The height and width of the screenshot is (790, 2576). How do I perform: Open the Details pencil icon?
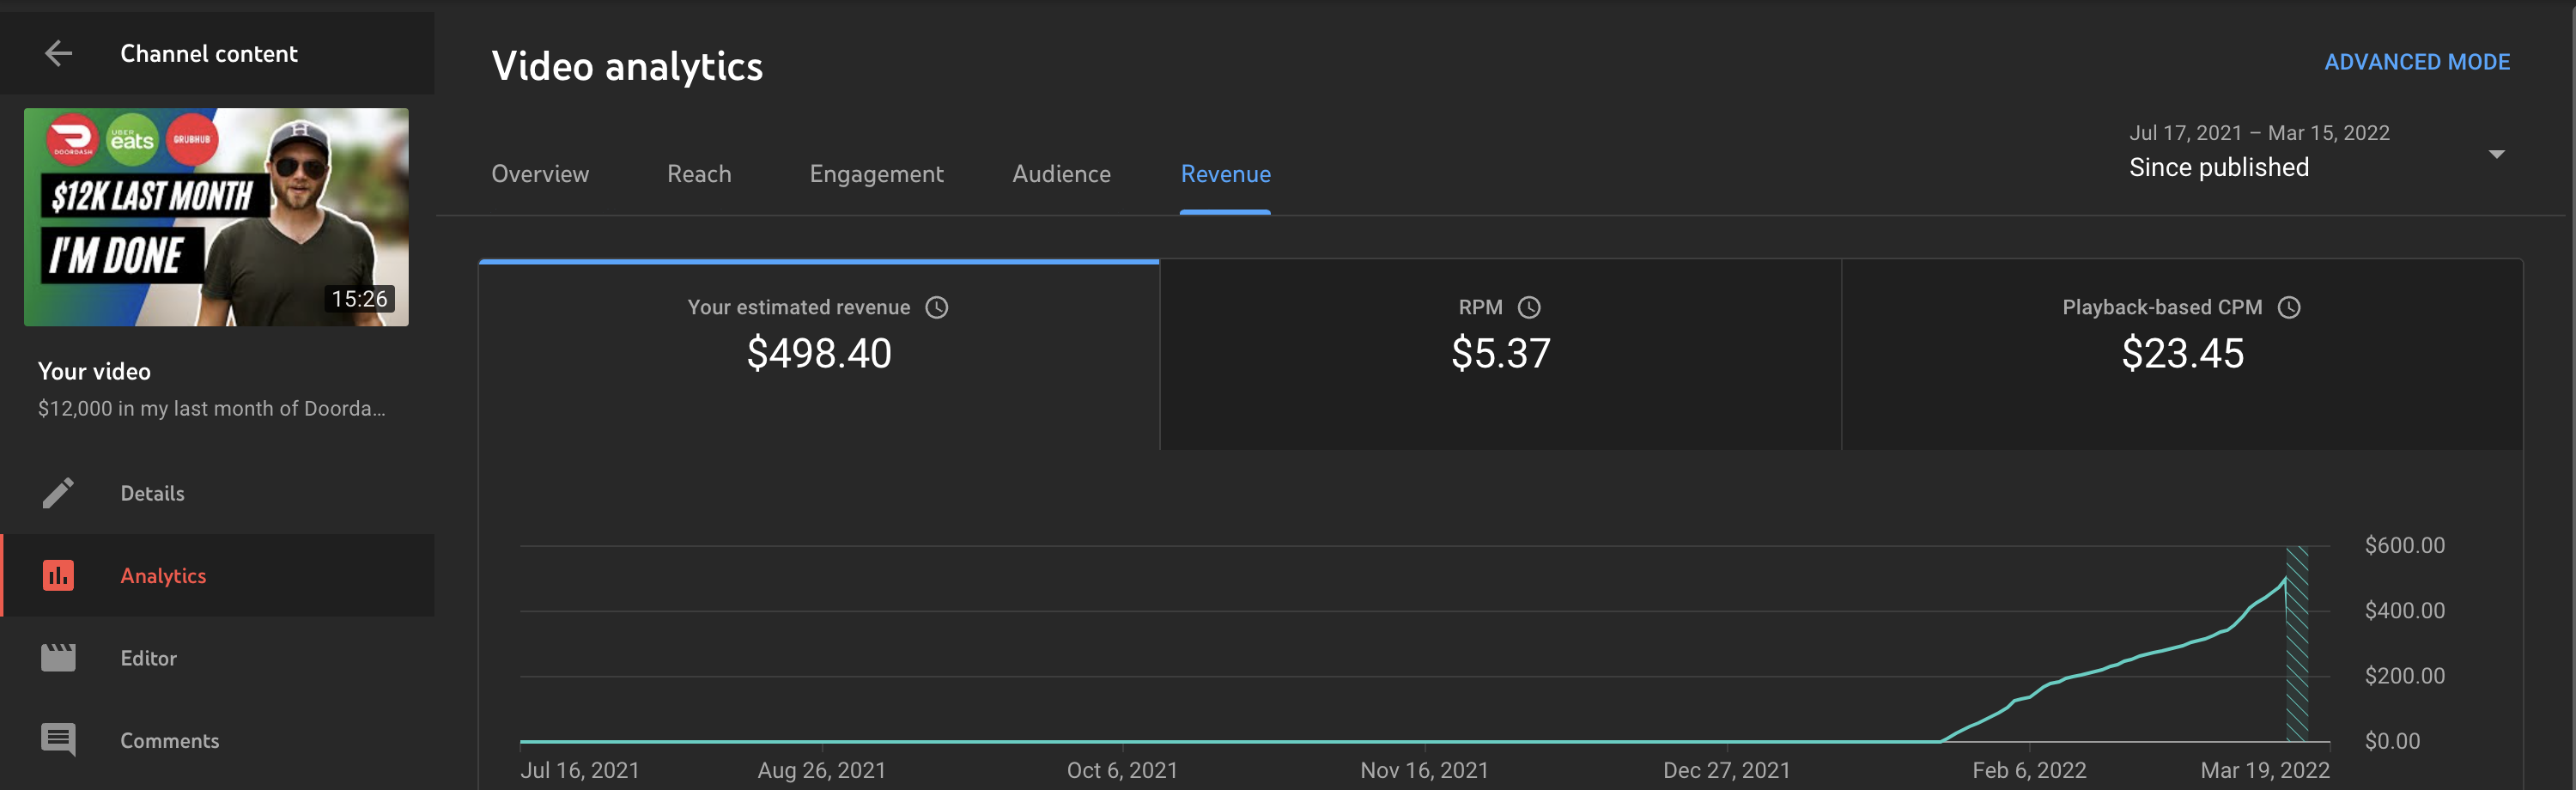[58, 493]
